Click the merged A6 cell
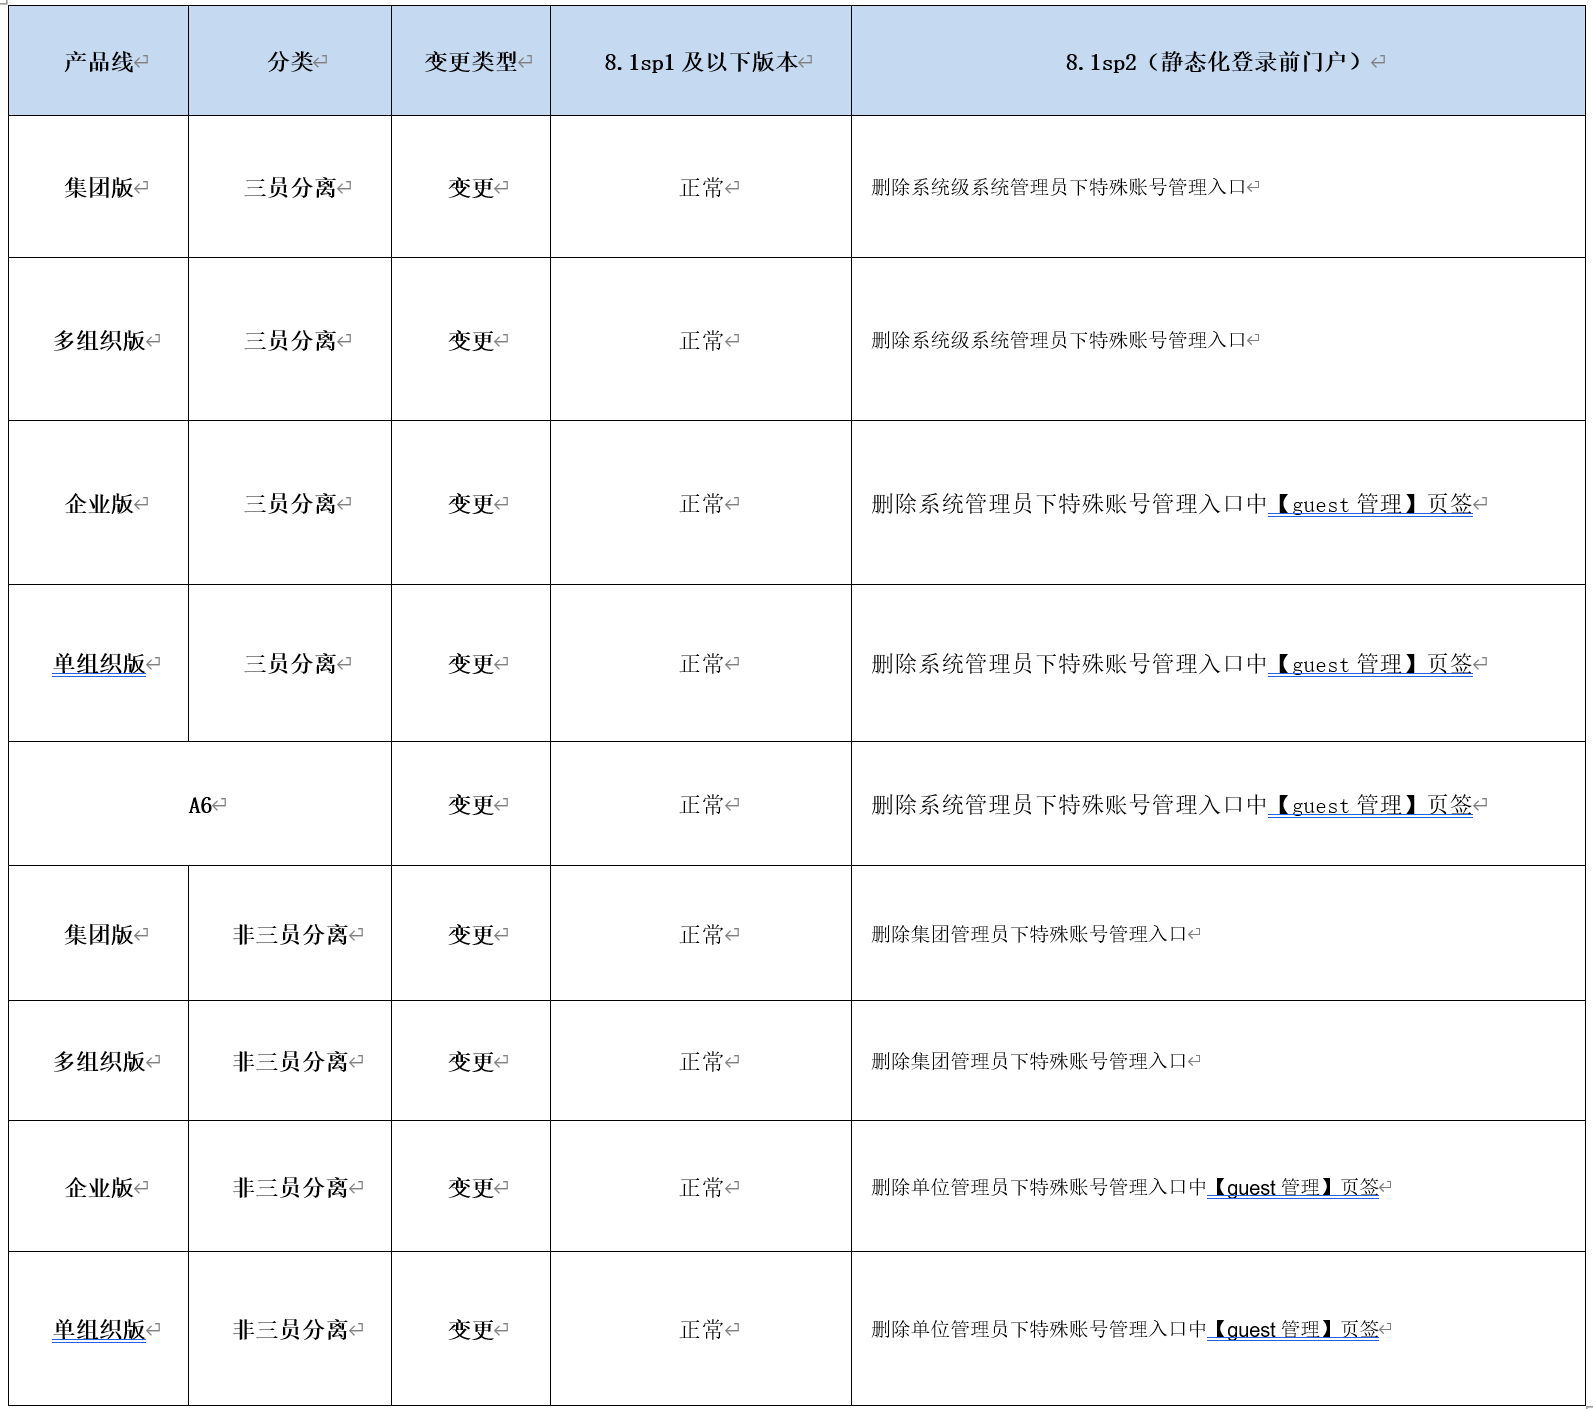Image resolution: width=1593 pixels, height=1409 pixels. [x=200, y=805]
